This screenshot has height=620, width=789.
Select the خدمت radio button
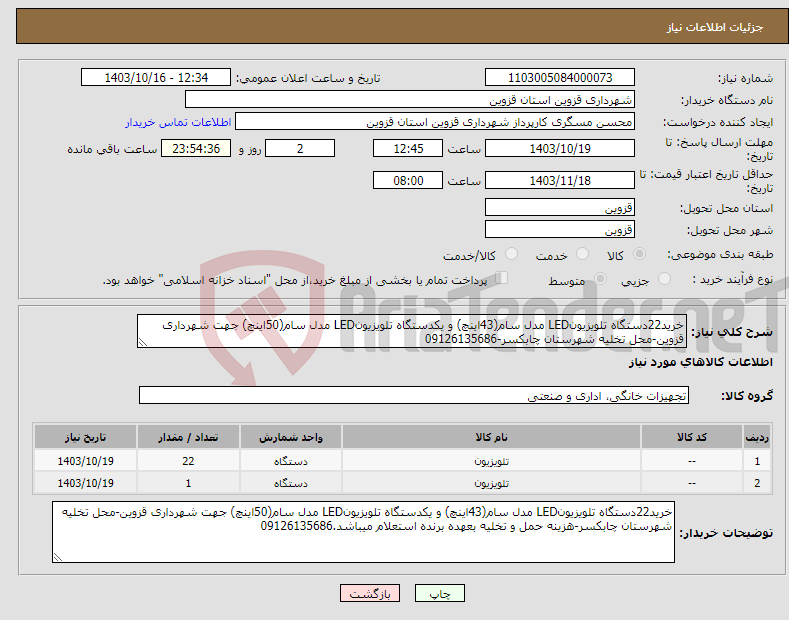pyautogui.click(x=582, y=254)
